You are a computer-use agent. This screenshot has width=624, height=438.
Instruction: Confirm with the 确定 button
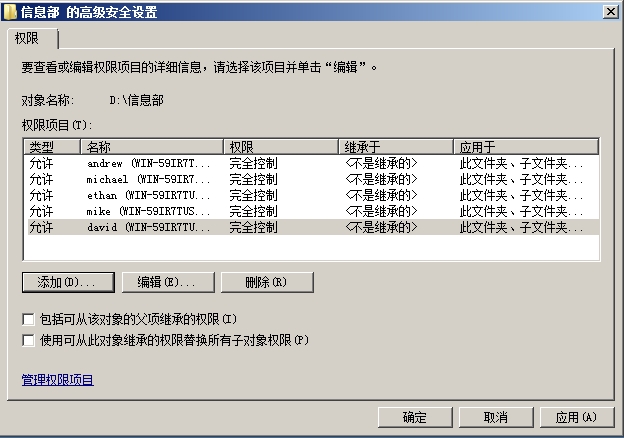click(x=415, y=417)
